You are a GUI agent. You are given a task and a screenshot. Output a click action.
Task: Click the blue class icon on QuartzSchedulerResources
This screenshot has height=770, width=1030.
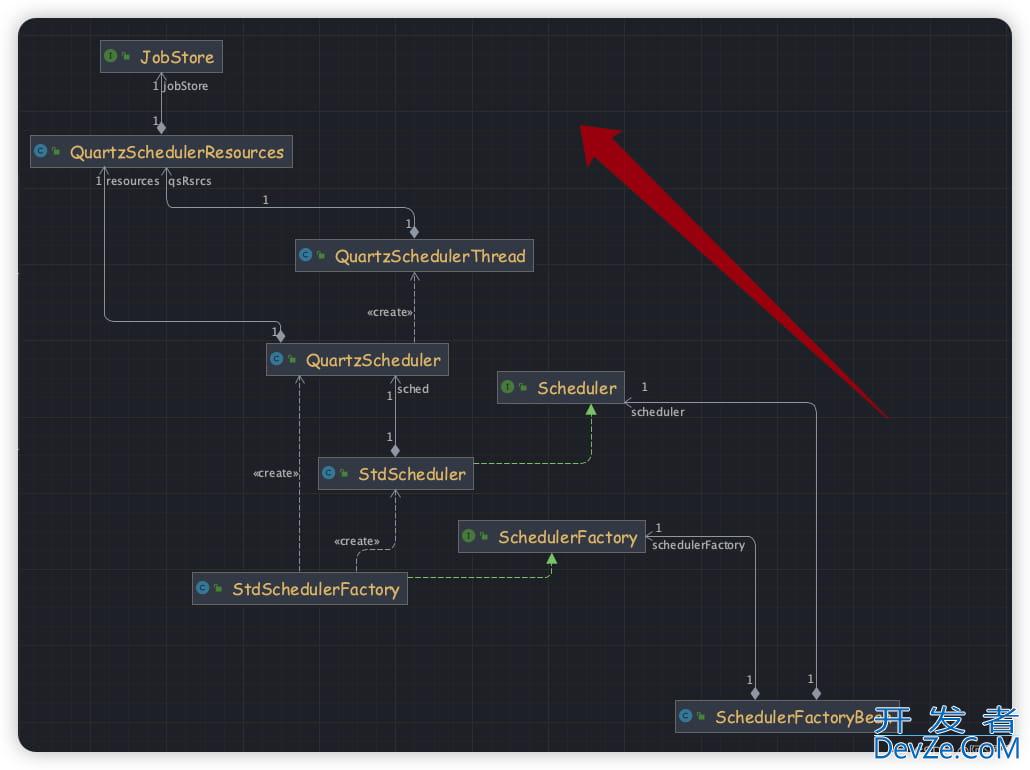(x=41, y=150)
